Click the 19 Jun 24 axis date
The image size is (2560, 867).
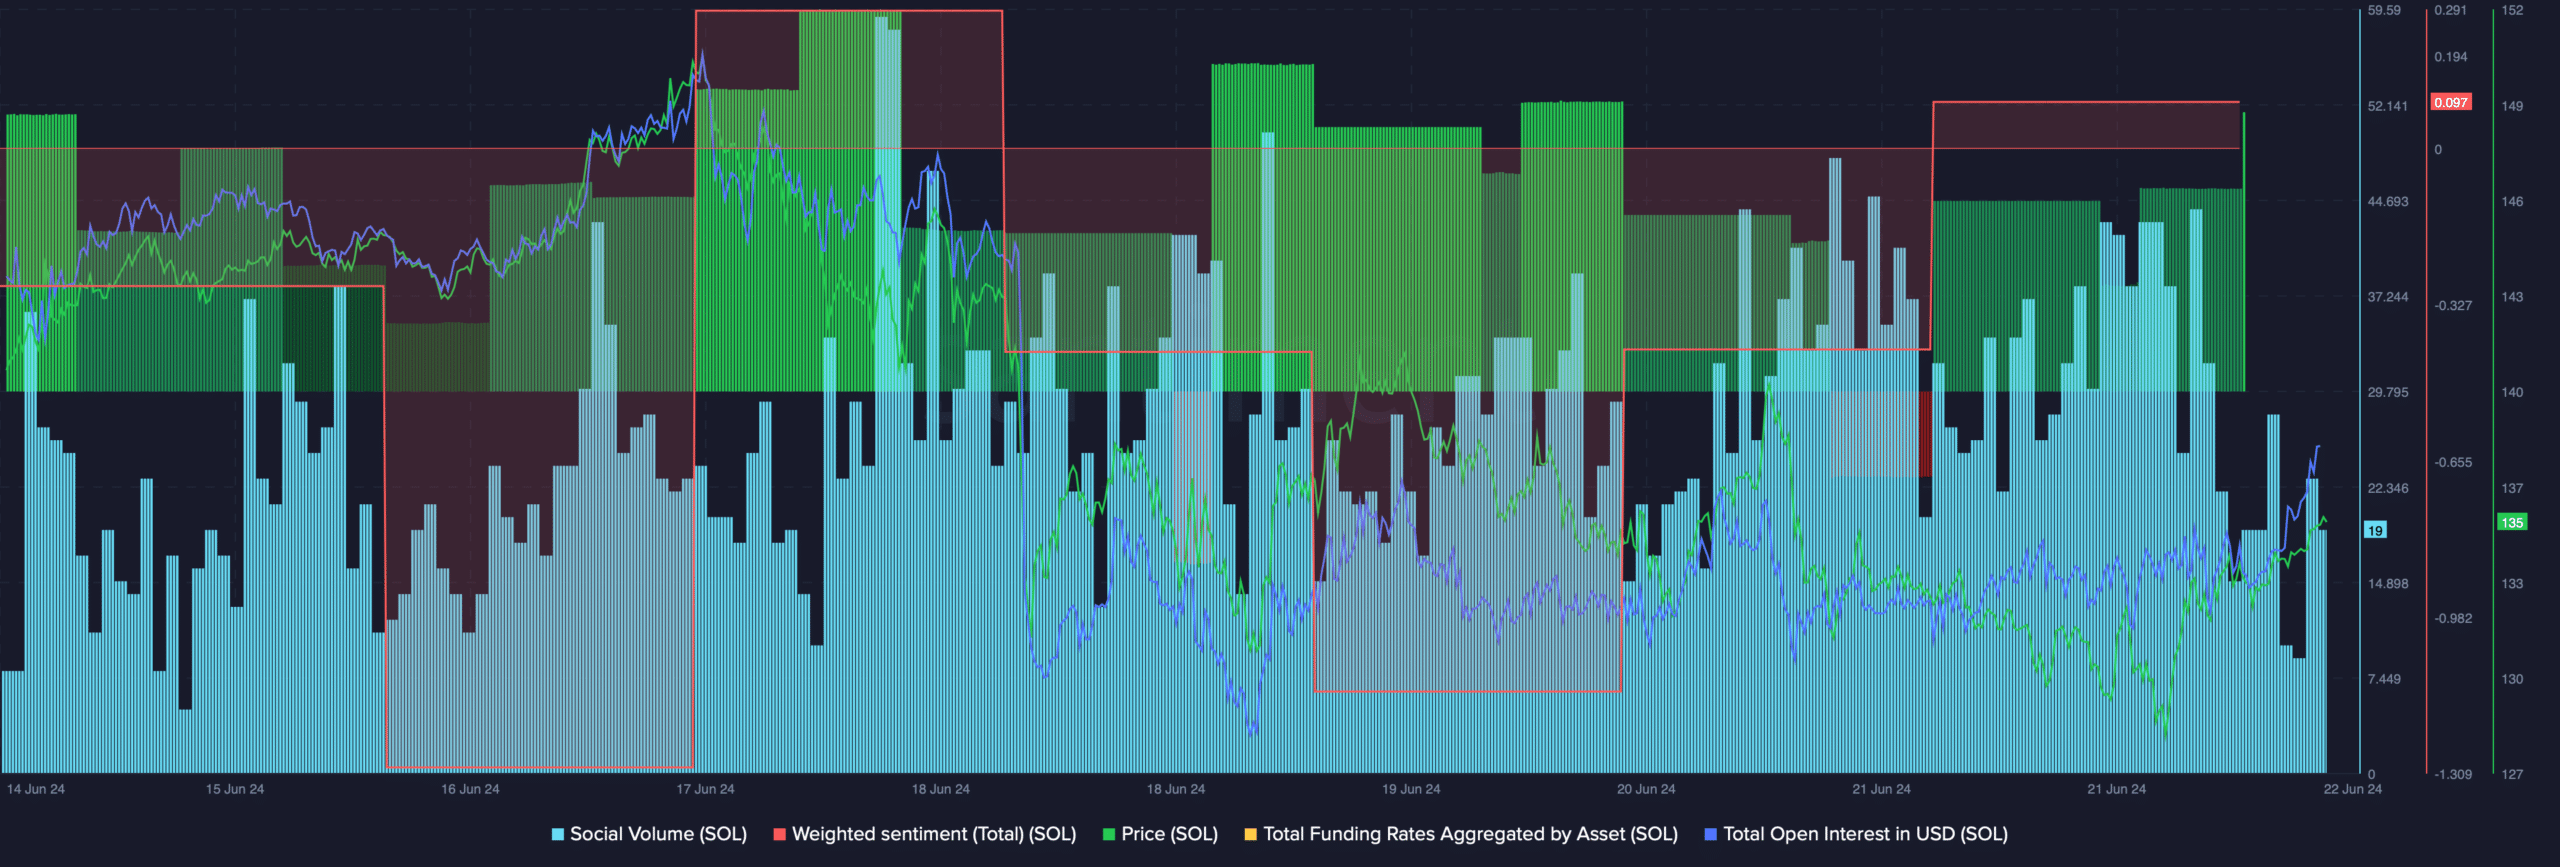tap(1411, 789)
